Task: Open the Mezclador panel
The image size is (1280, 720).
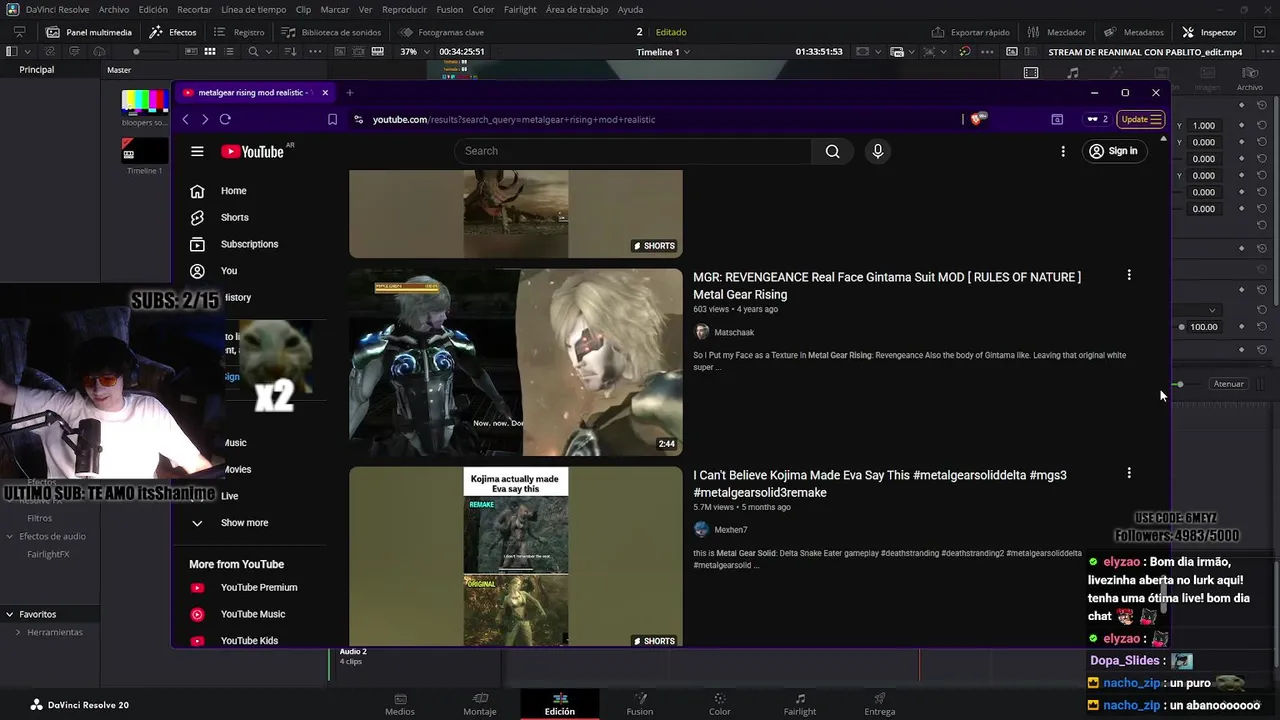Action: click(x=1056, y=32)
